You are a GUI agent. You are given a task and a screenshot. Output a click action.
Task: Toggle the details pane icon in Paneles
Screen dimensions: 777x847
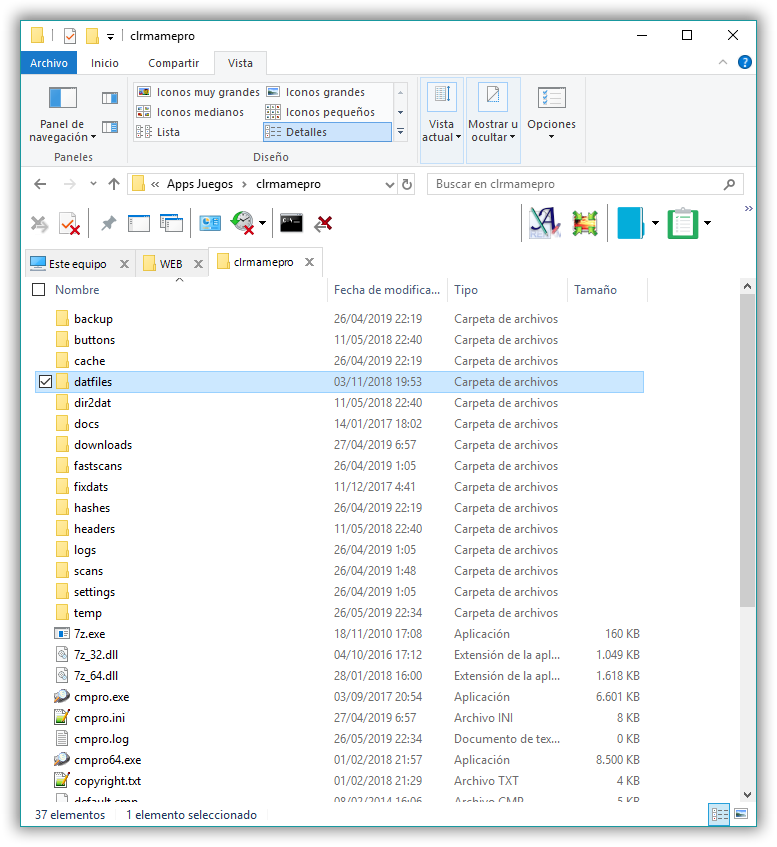(110, 127)
